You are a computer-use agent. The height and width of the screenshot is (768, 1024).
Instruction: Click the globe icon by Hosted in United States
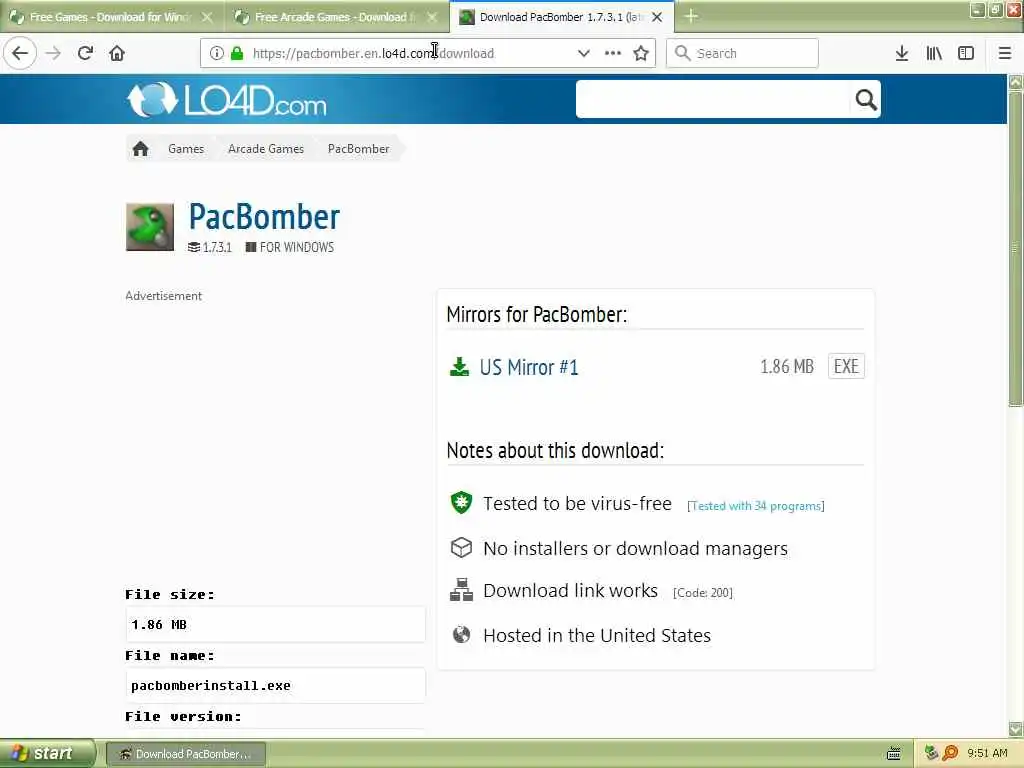click(x=462, y=635)
